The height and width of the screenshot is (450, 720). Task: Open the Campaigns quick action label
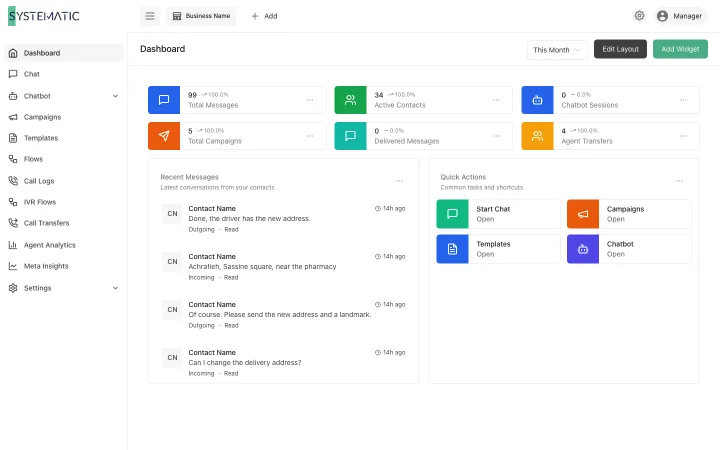pyautogui.click(x=625, y=209)
